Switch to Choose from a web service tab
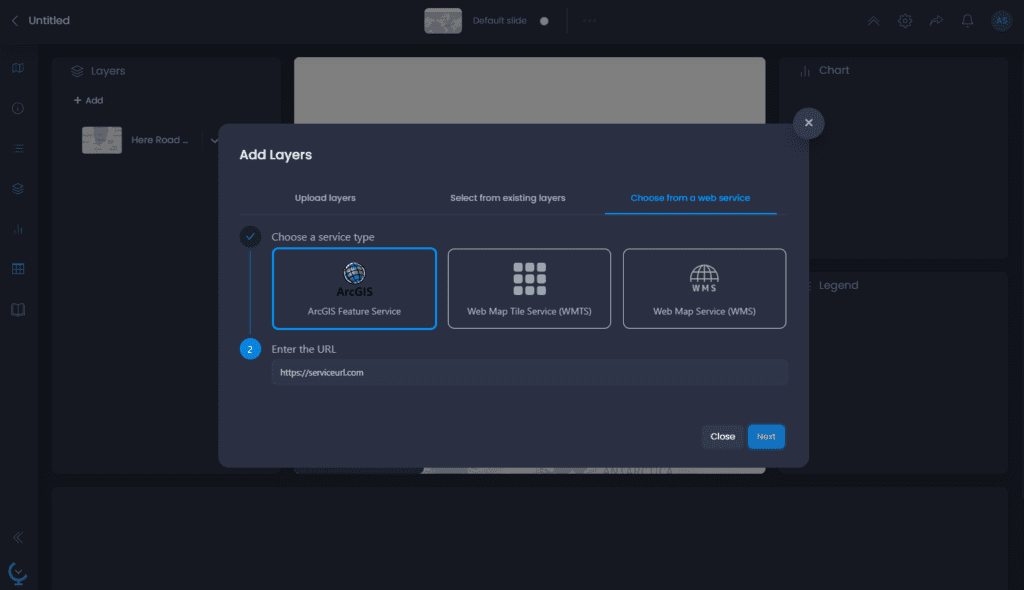This screenshot has width=1024, height=590. point(690,198)
